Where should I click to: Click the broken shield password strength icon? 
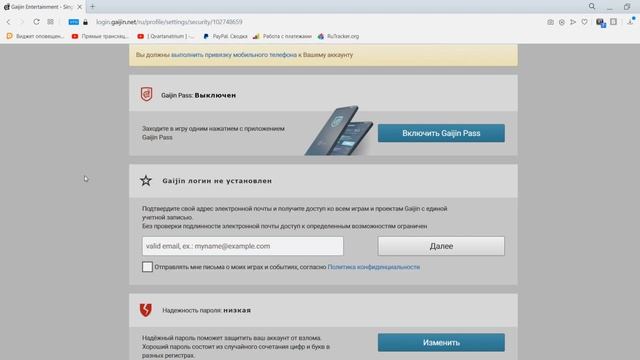[146, 310]
